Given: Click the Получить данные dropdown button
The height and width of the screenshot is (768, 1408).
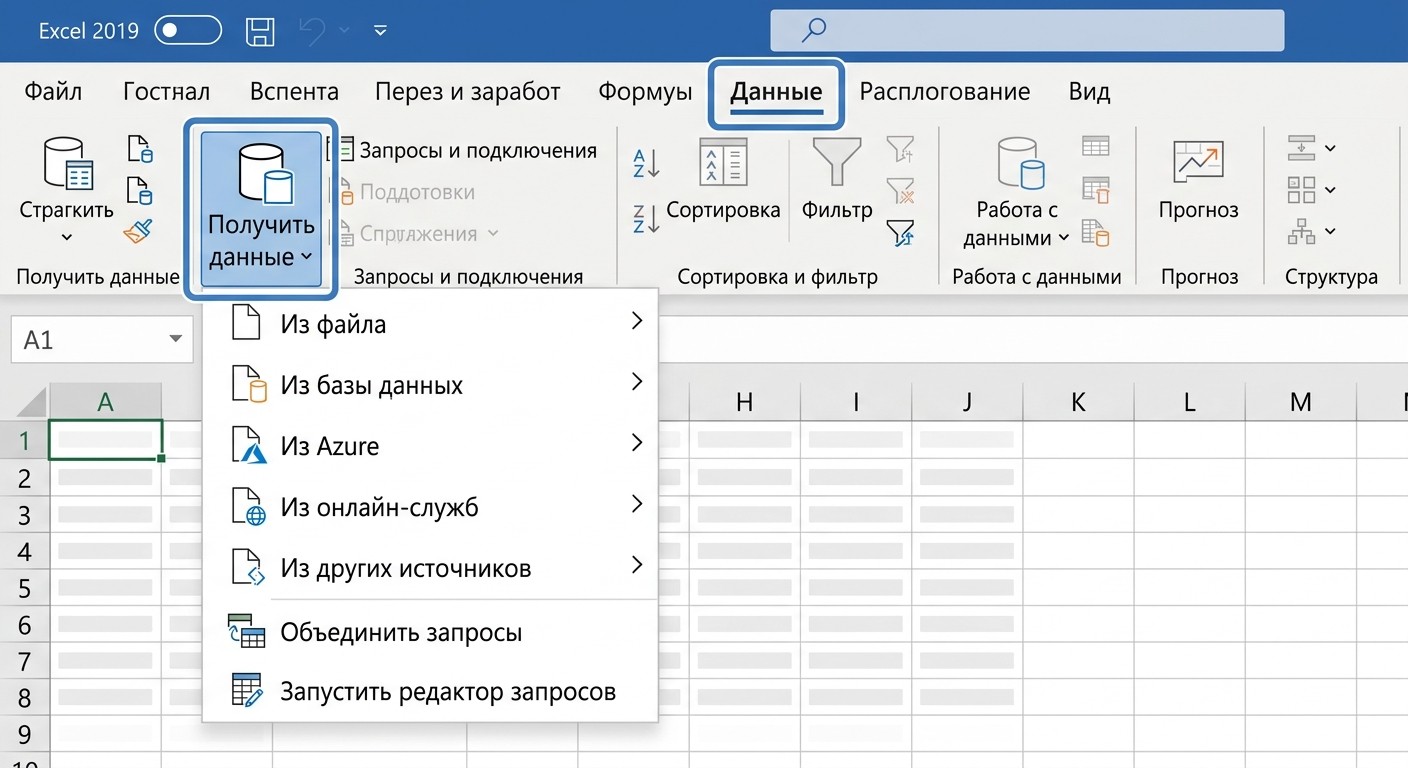Looking at the screenshot, I should click(x=261, y=211).
